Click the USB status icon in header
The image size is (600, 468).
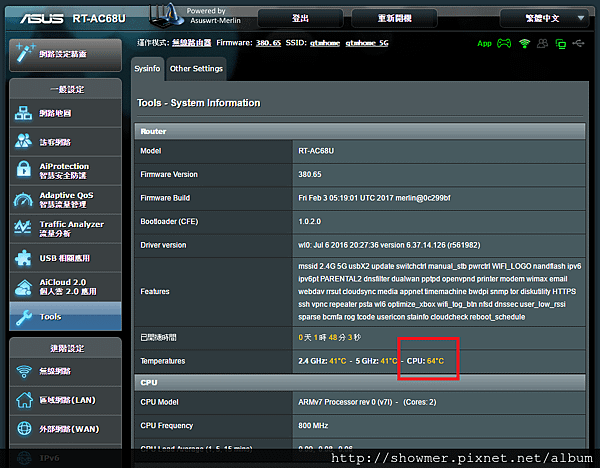(578, 43)
